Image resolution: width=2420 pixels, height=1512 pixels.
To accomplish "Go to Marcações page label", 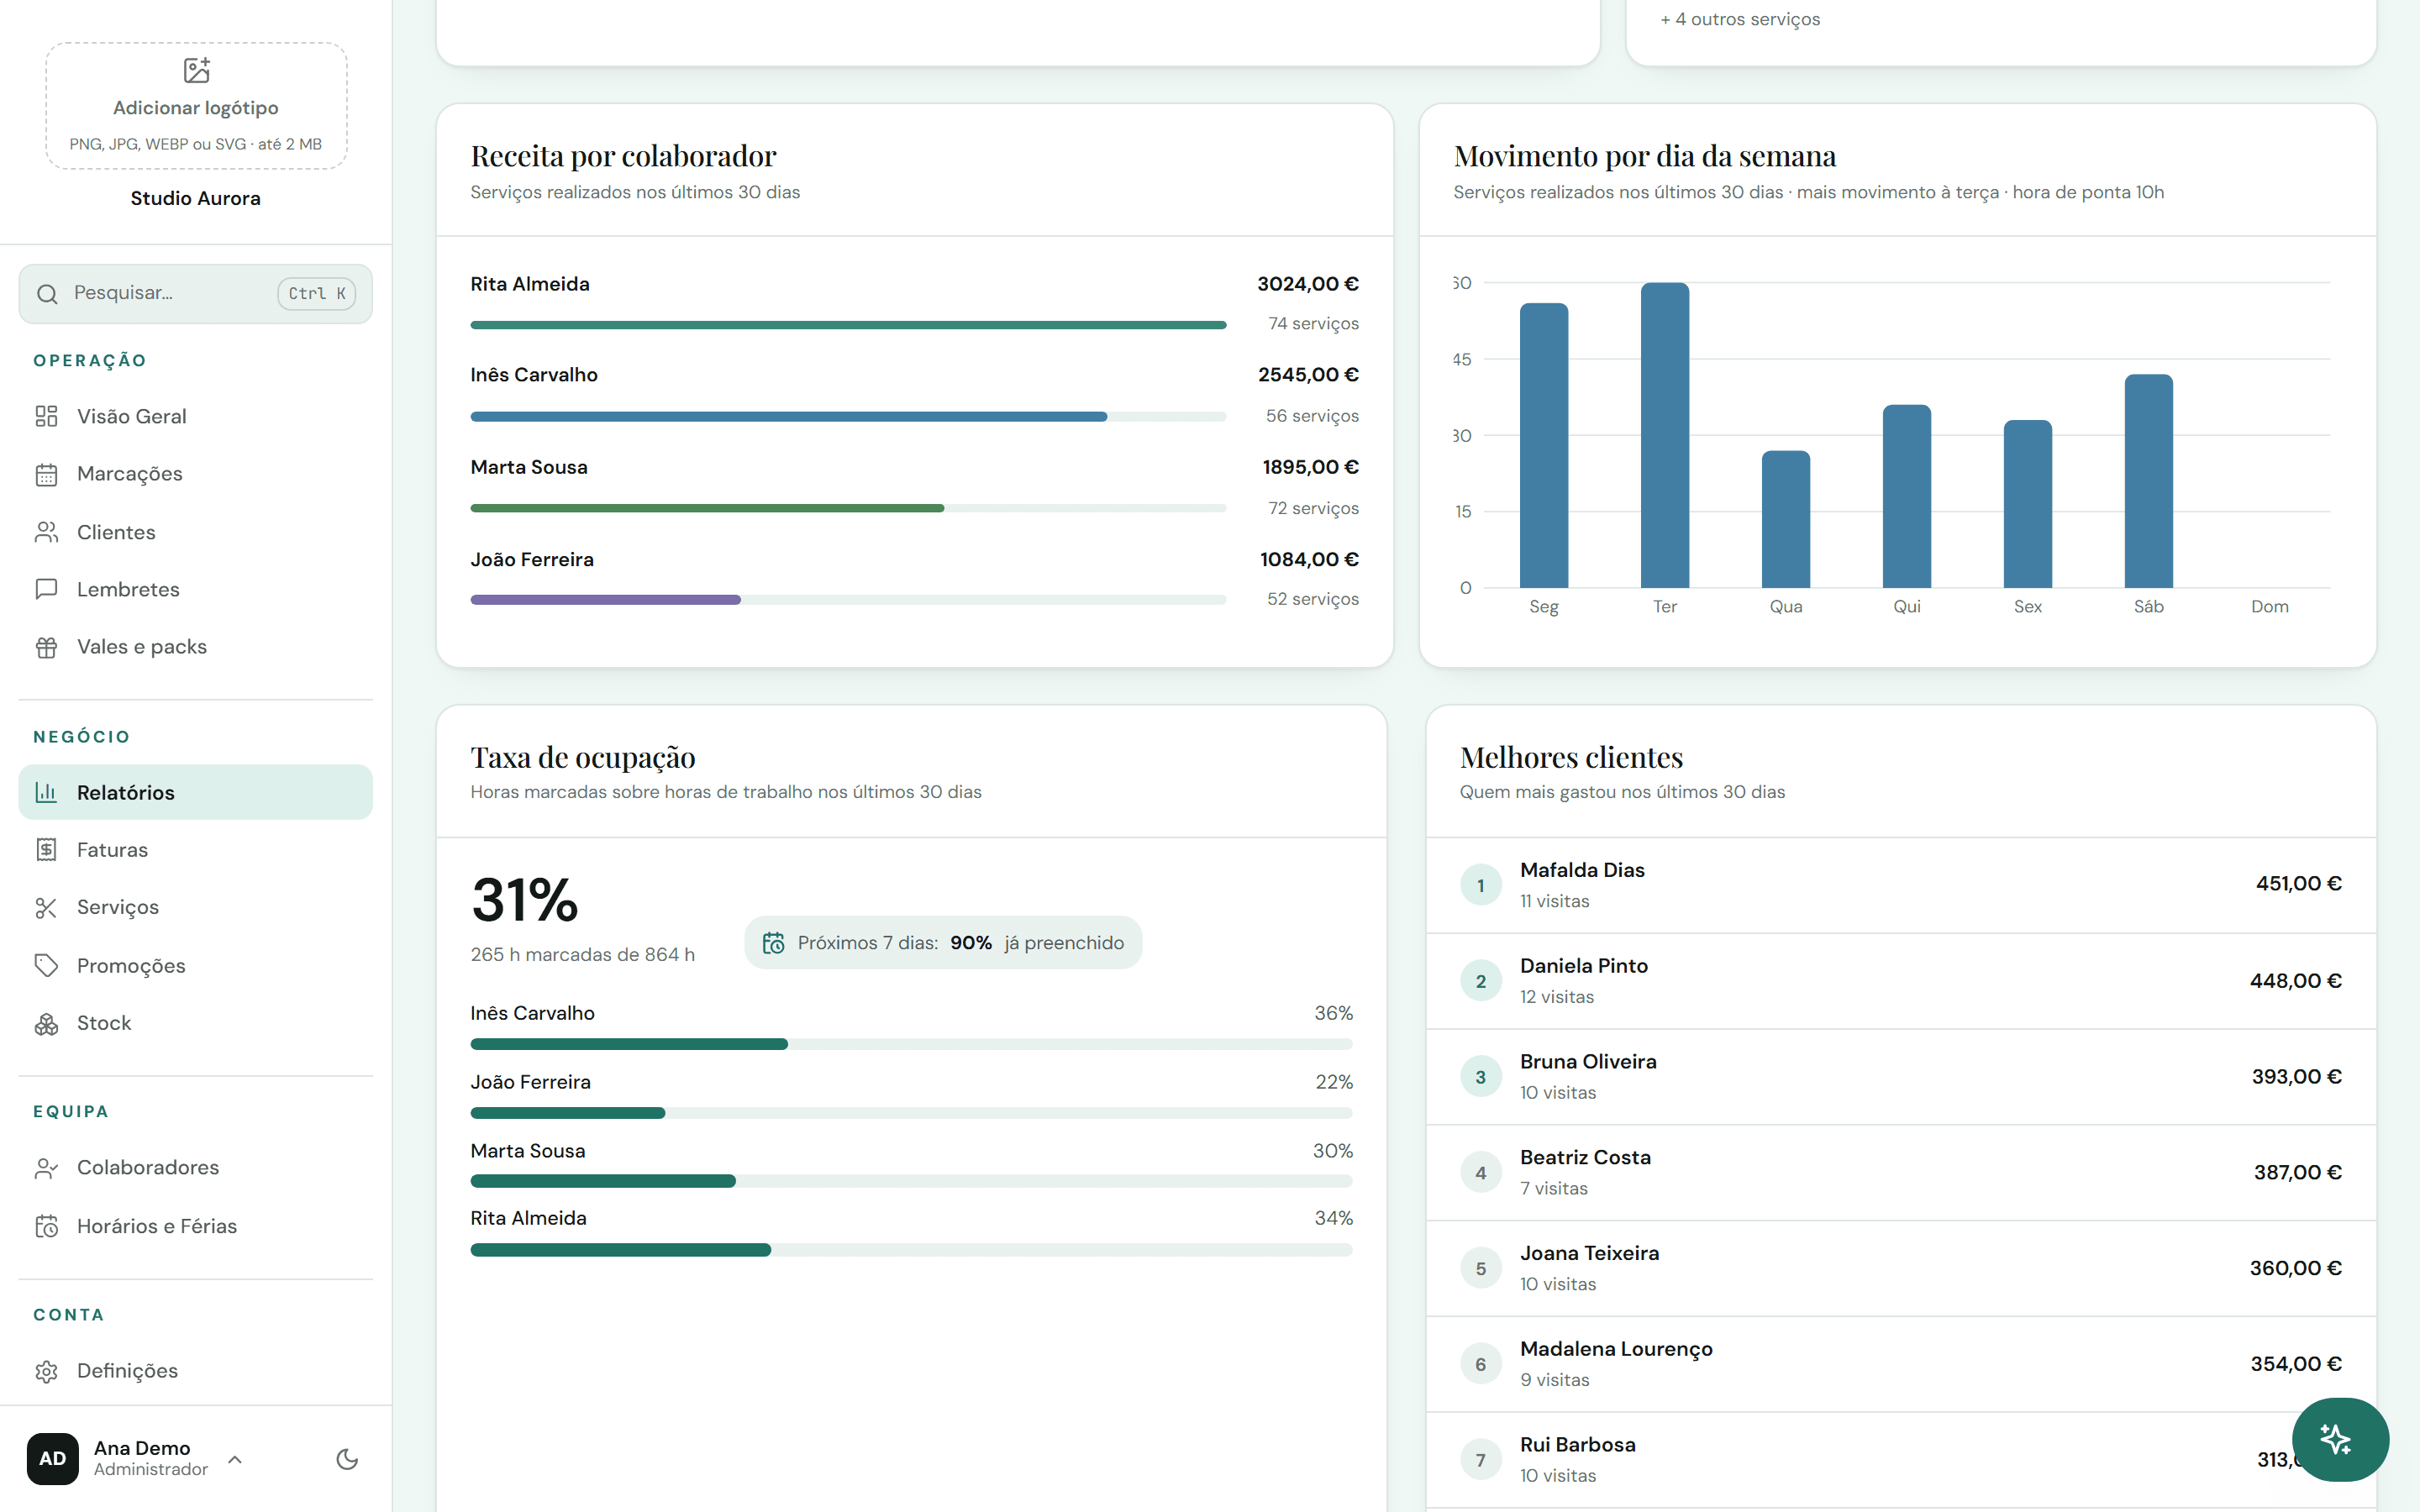I will (130, 474).
